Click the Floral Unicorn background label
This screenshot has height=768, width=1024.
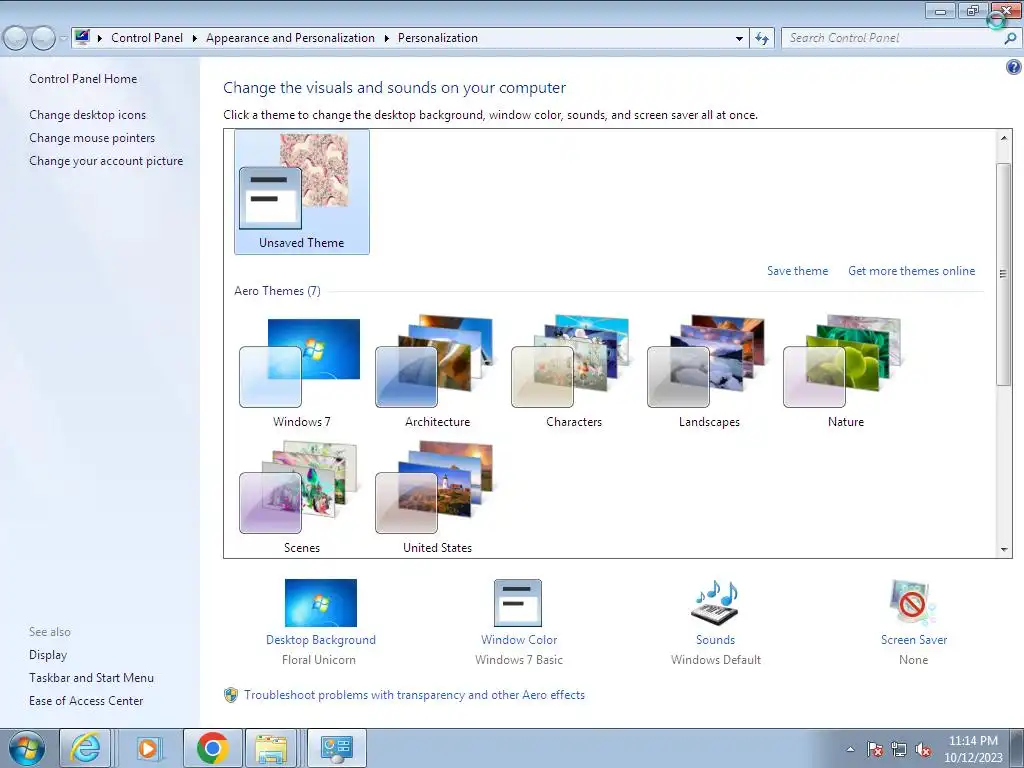point(319,660)
